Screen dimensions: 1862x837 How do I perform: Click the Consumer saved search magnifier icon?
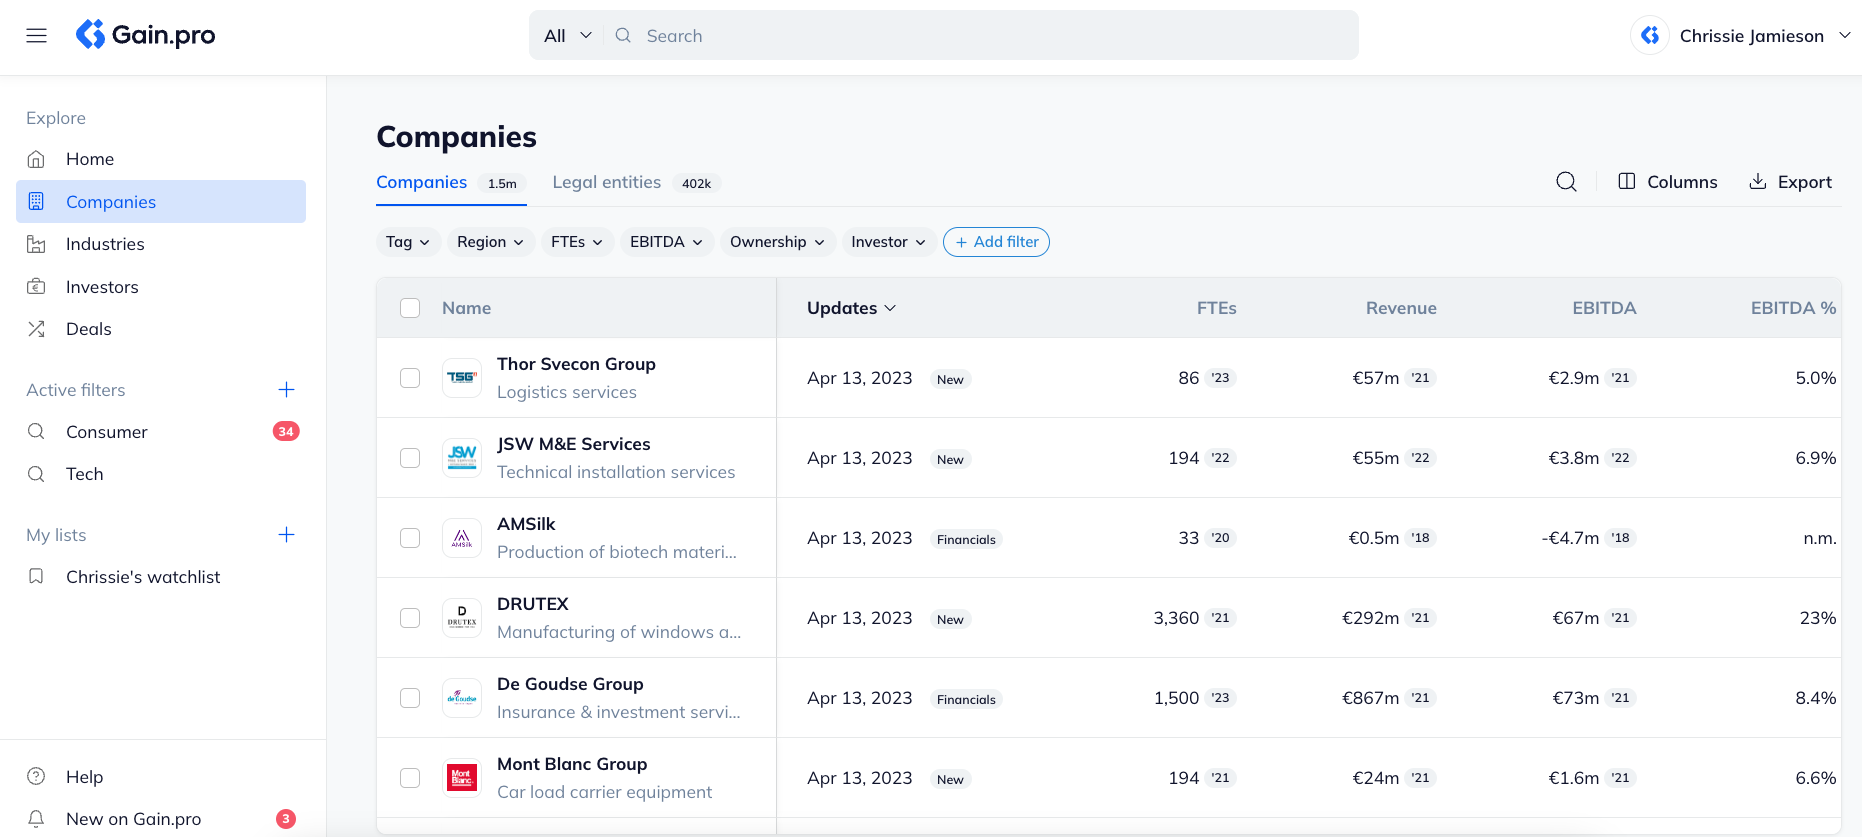click(x=36, y=431)
